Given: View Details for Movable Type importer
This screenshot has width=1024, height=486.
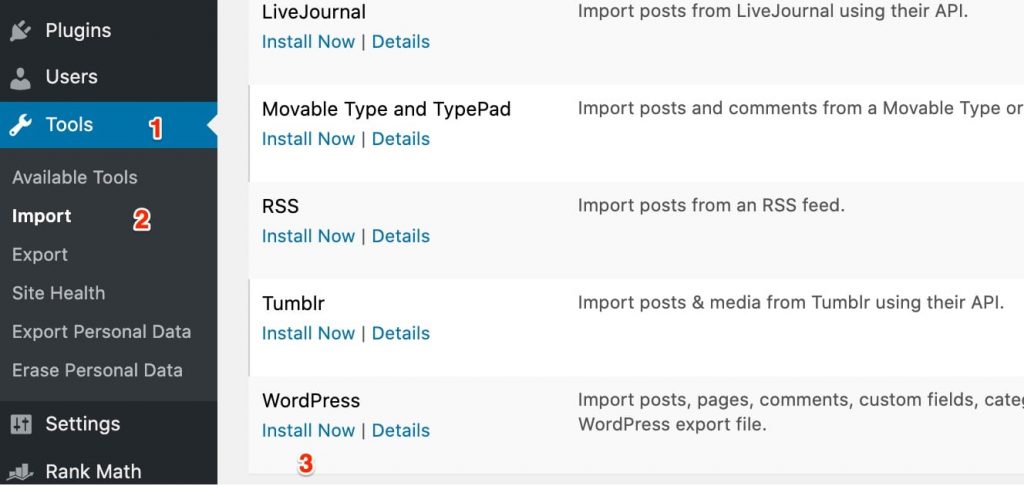Looking at the screenshot, I should click(401, 139).
